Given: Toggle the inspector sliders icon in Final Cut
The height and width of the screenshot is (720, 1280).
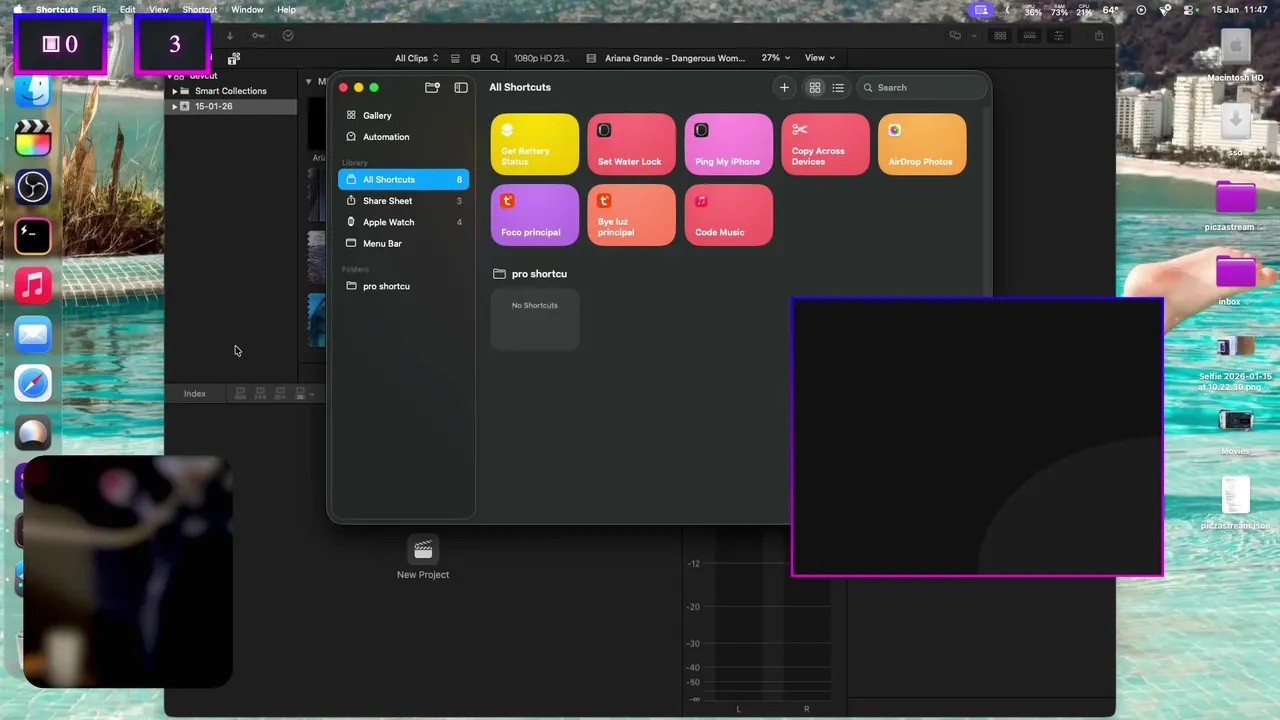Looking at the screenshot, I should tap(1061, 36).
